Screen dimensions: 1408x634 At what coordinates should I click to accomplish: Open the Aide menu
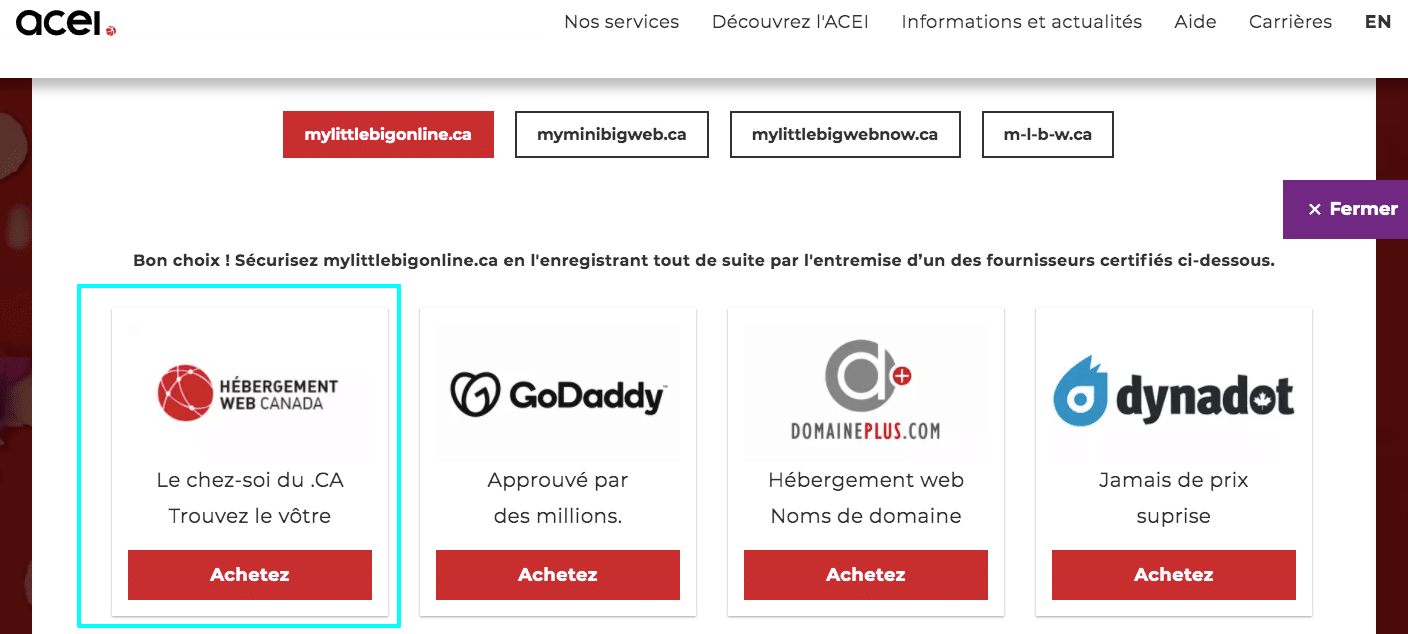1195,22
